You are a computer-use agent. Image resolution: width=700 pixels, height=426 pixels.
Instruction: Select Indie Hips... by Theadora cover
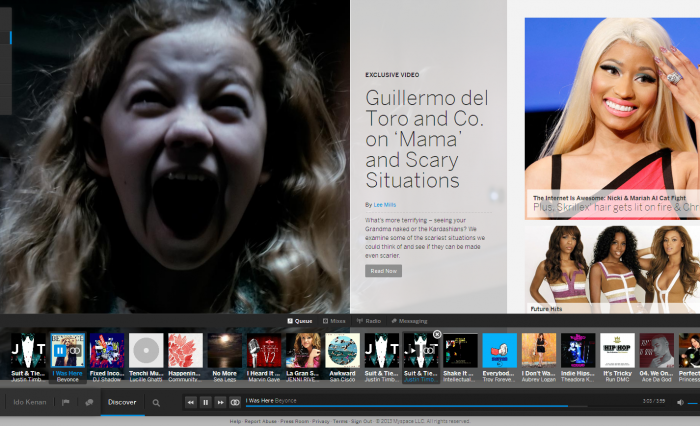point(578,351)
